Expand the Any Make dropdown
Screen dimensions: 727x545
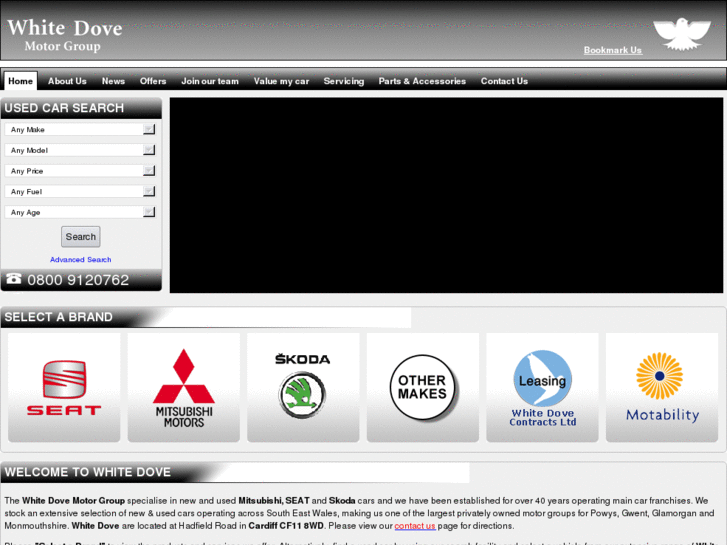(x=80, y=129)
